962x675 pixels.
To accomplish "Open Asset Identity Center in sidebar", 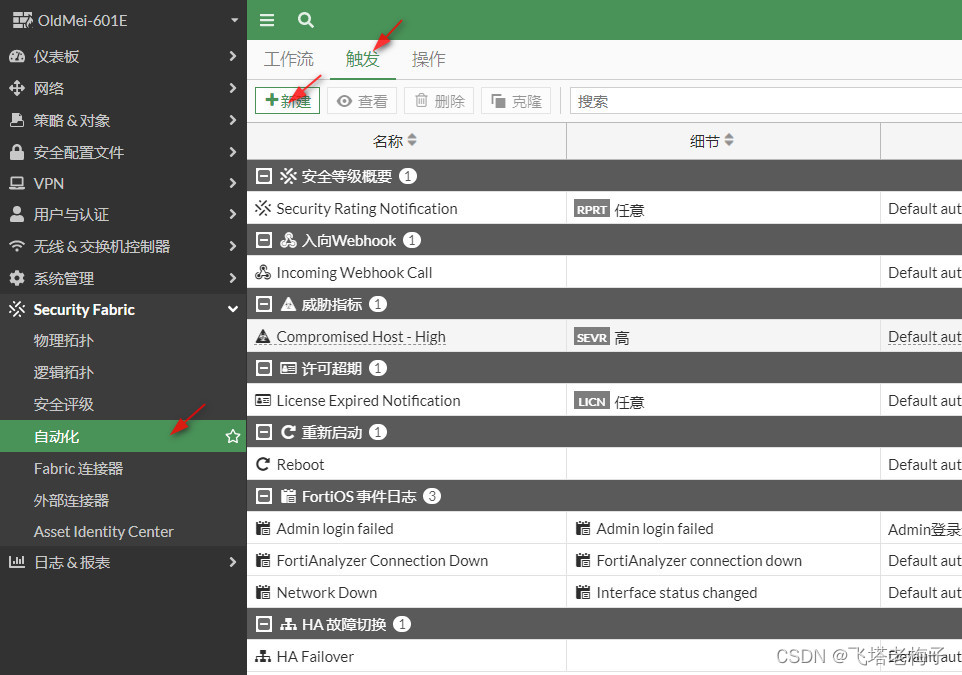I will tap(104, 531).
